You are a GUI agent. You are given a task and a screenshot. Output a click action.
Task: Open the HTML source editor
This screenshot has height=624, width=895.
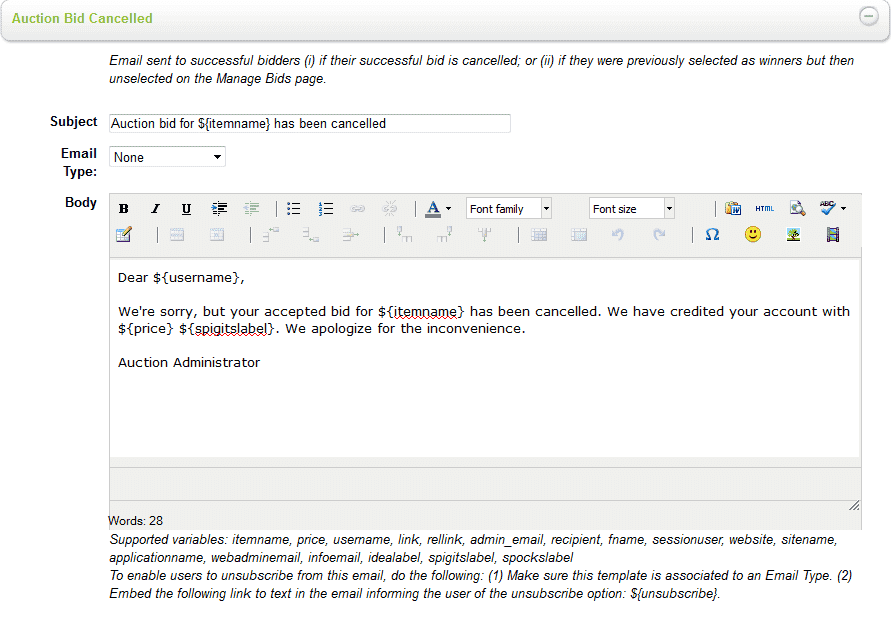(x=764, y=208)
